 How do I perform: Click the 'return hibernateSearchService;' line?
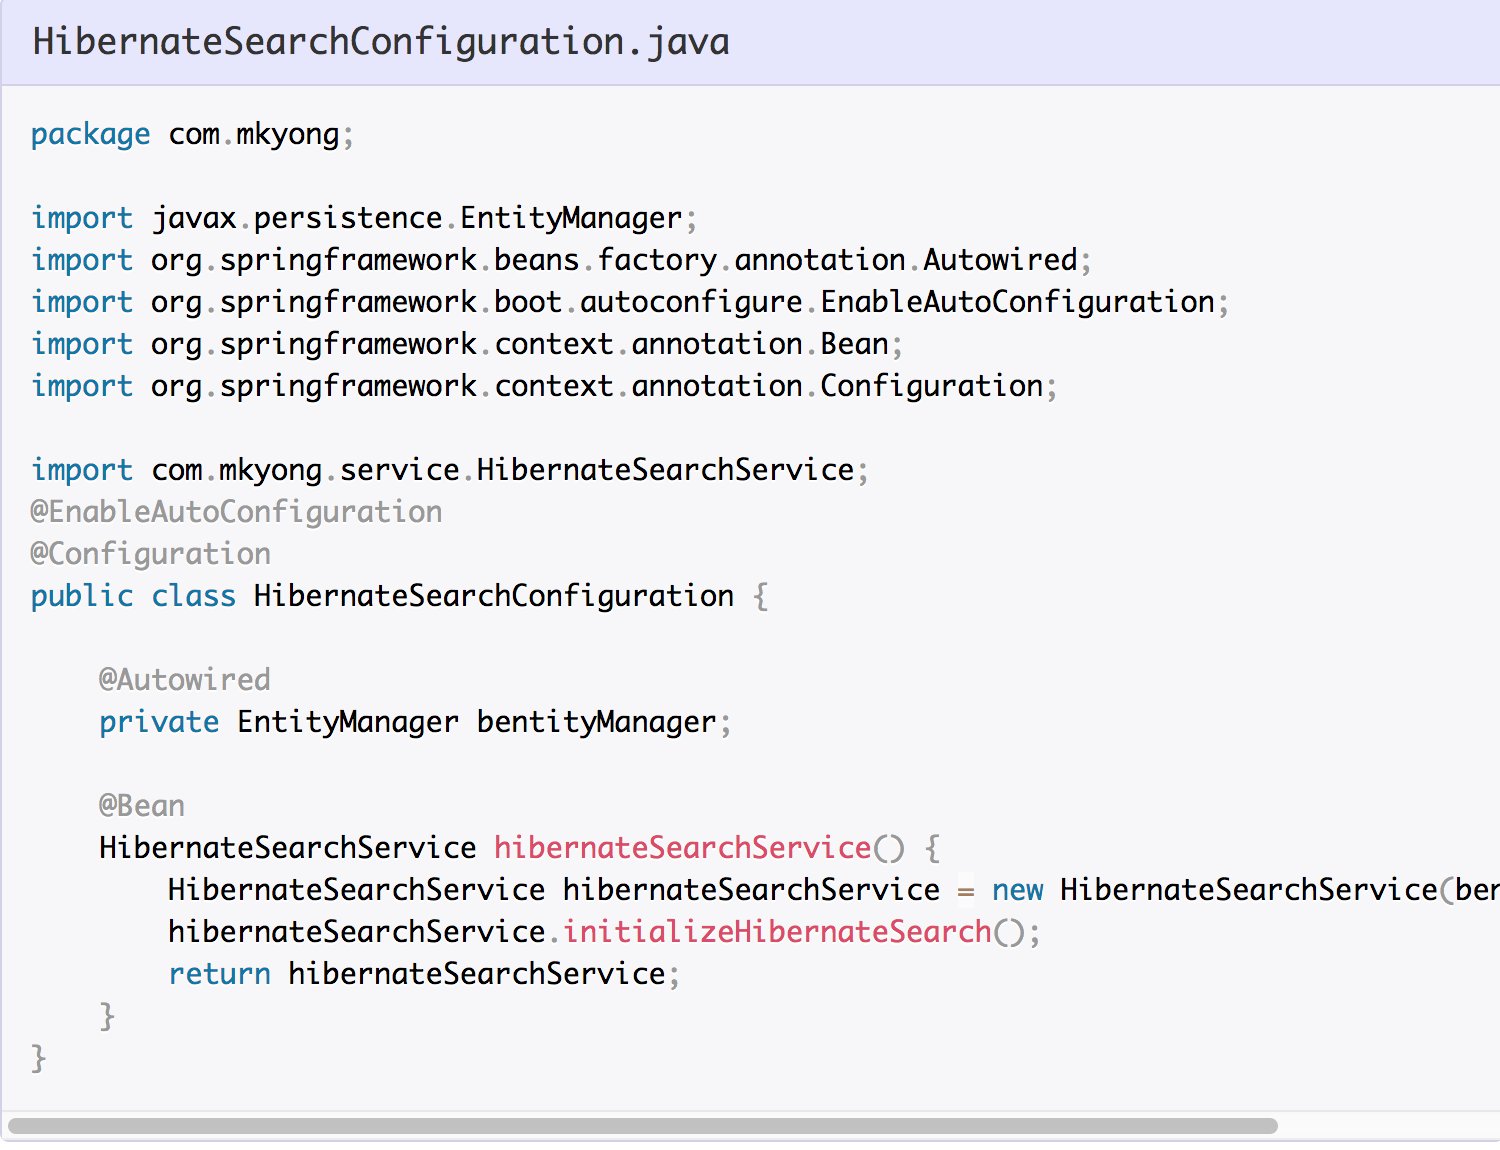(424, 974)
